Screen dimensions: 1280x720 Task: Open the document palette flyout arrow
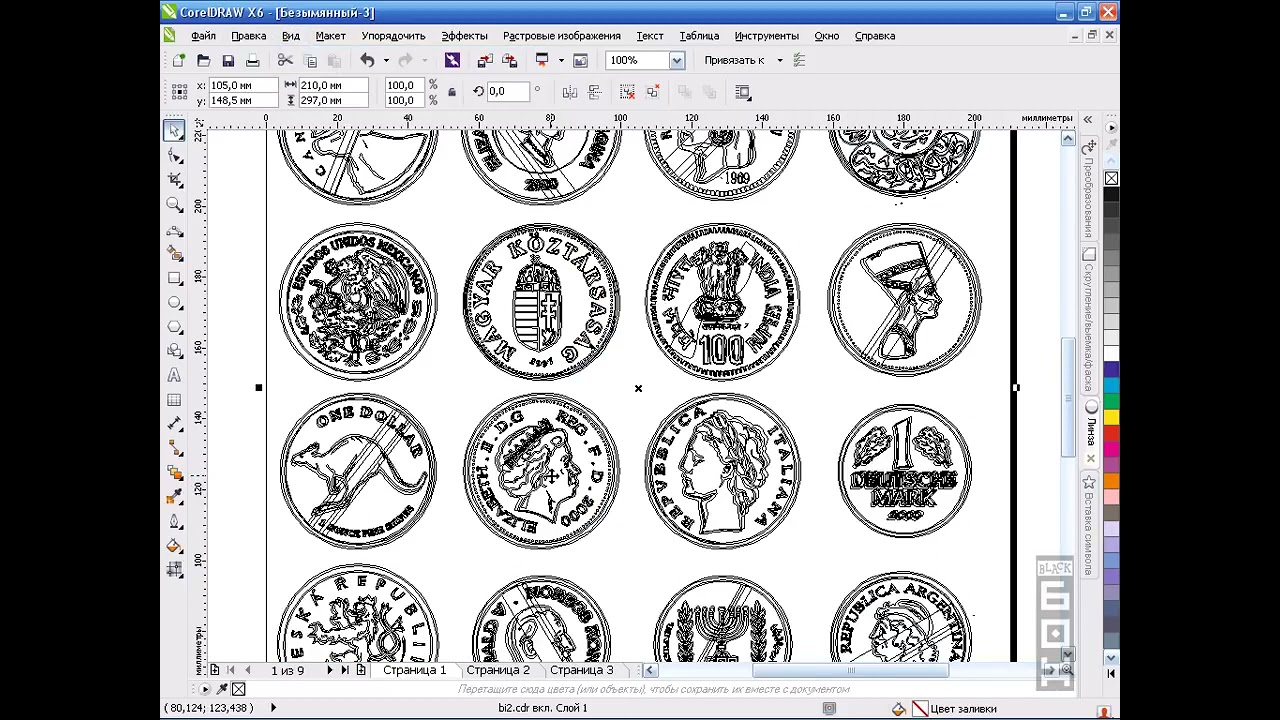point(206,689)
